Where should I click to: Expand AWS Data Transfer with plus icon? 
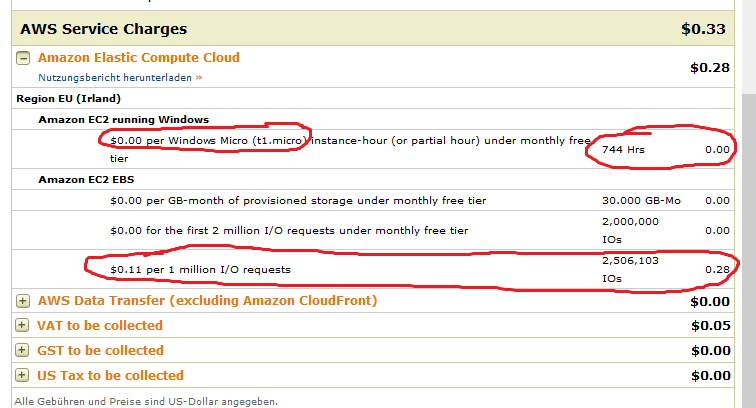[x=22, y=301]
